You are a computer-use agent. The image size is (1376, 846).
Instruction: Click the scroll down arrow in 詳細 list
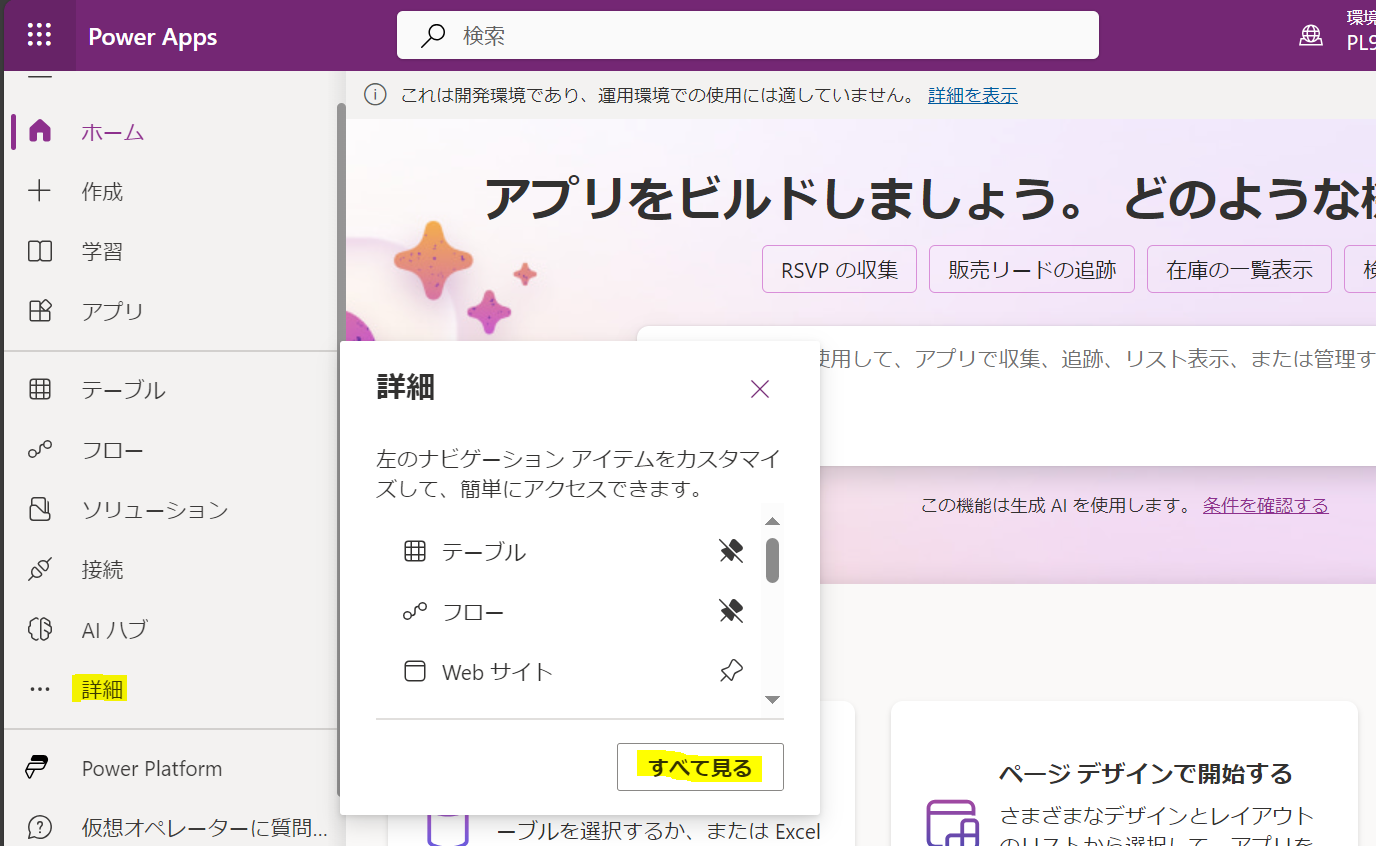772,700
